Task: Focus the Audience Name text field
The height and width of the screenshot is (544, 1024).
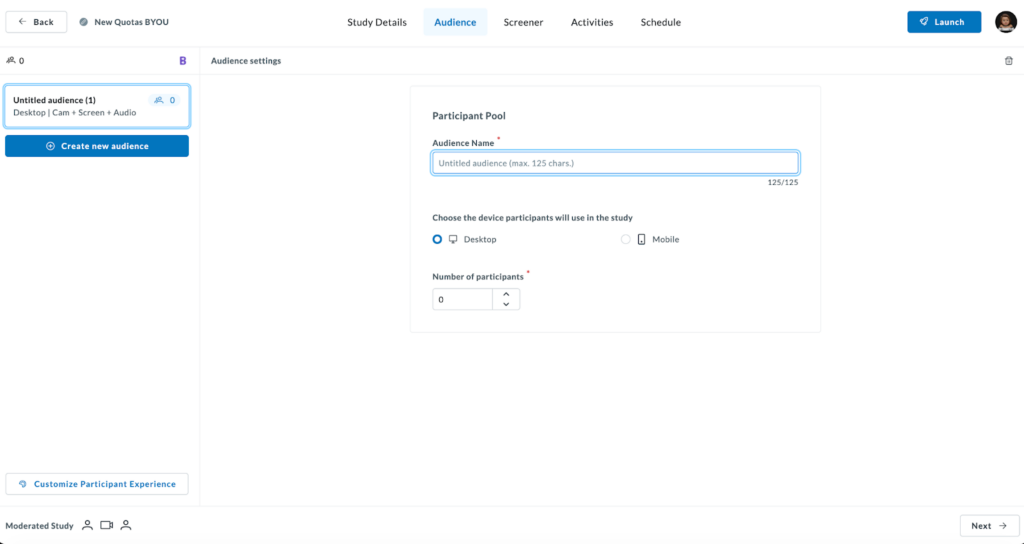Action: coord(615,163)
